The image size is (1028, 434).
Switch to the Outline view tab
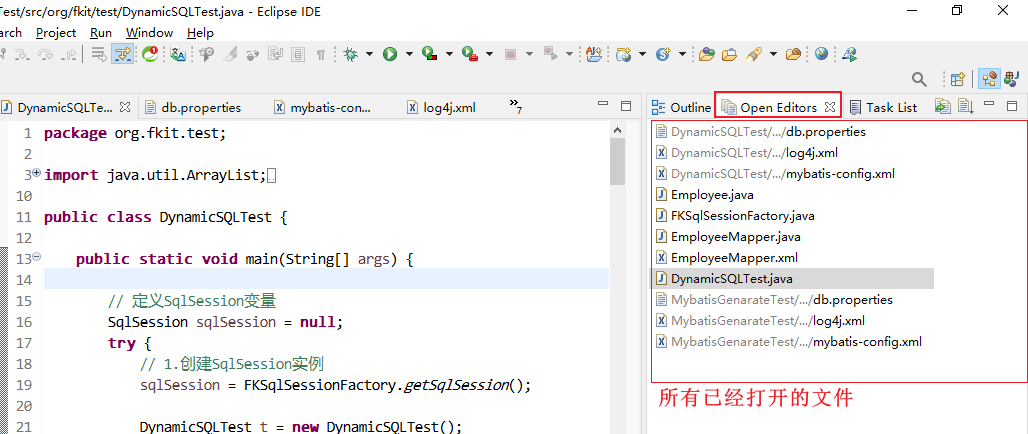click(x=681, y=108)
